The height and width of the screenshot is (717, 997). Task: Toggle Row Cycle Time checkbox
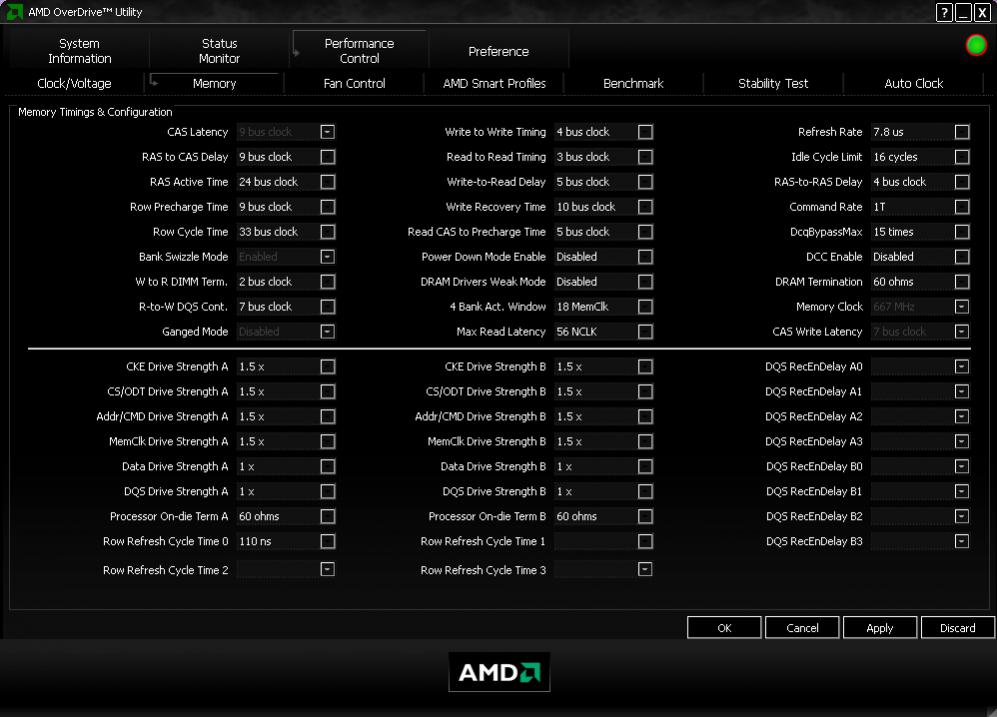coord(327,232)
